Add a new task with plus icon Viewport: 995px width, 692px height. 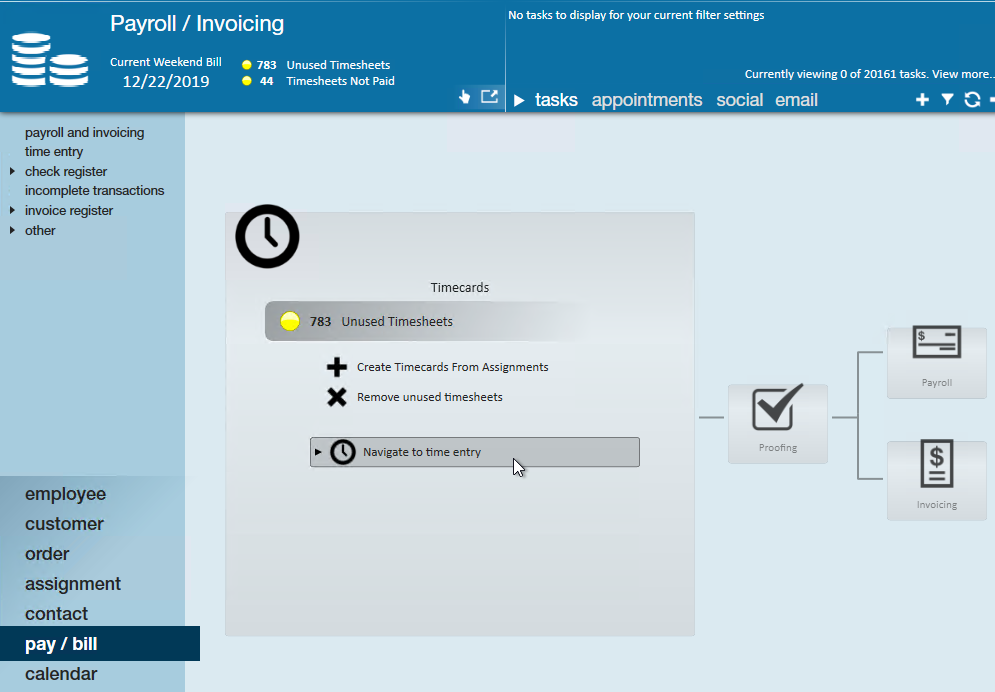pyautogui.click(x=922, y=100)
